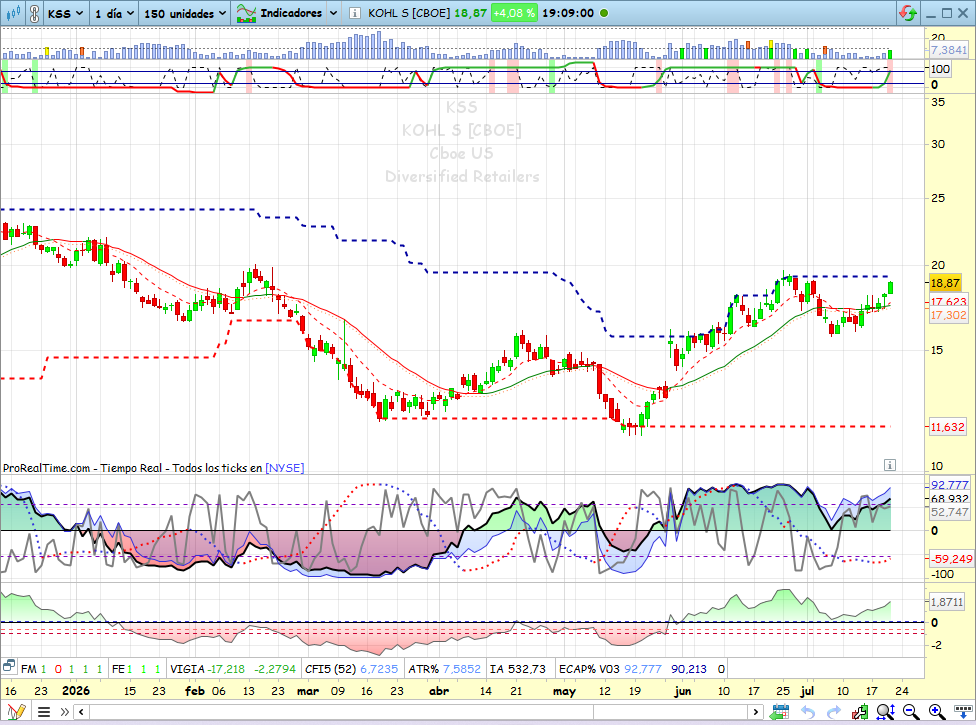Click the stacked windows icon near FM

[9, 667]
